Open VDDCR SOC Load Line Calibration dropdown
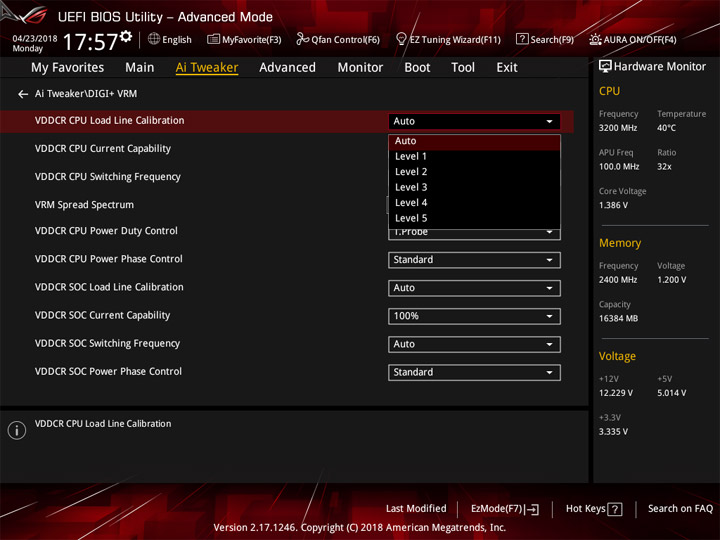The width and height of the screenshot is (720, 540). (474, 288)
